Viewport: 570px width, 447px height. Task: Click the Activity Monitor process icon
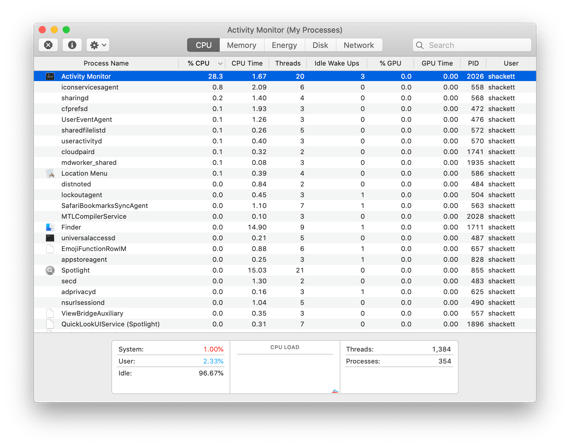(x=50, y=76)
